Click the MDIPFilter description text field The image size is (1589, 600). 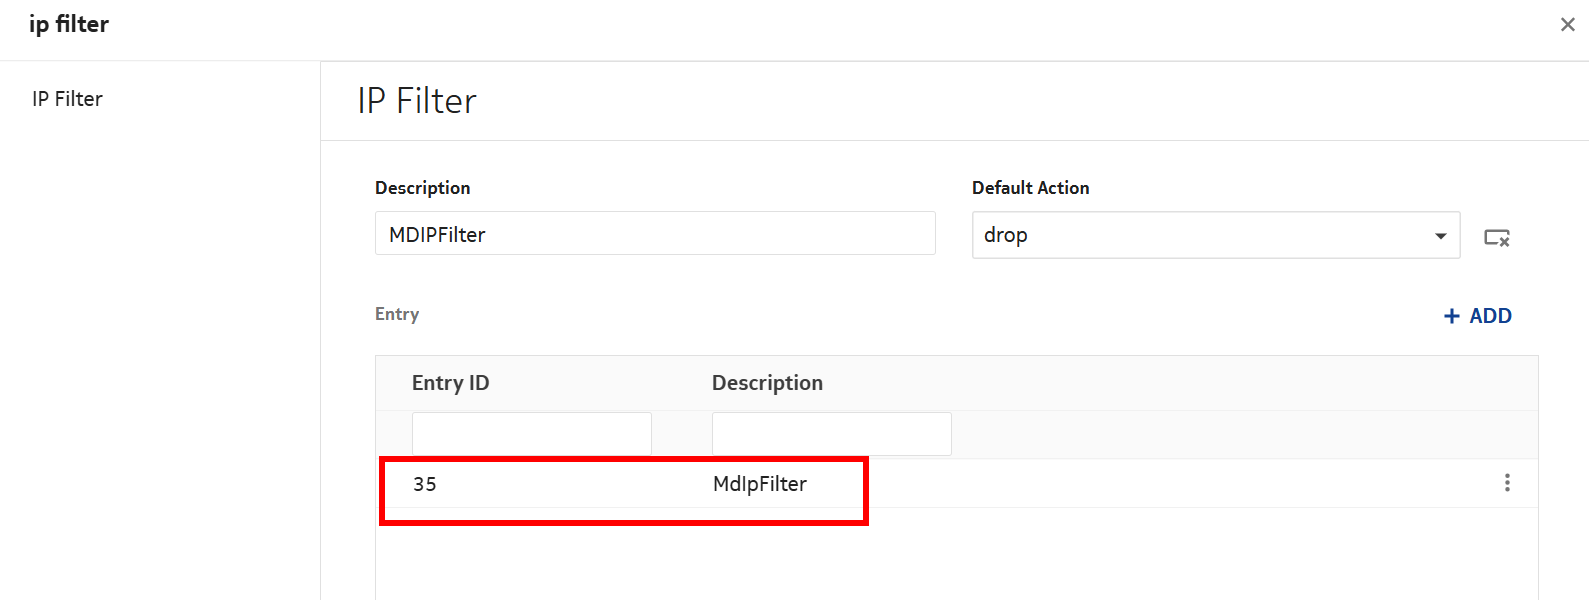click(x=655, y=234)
